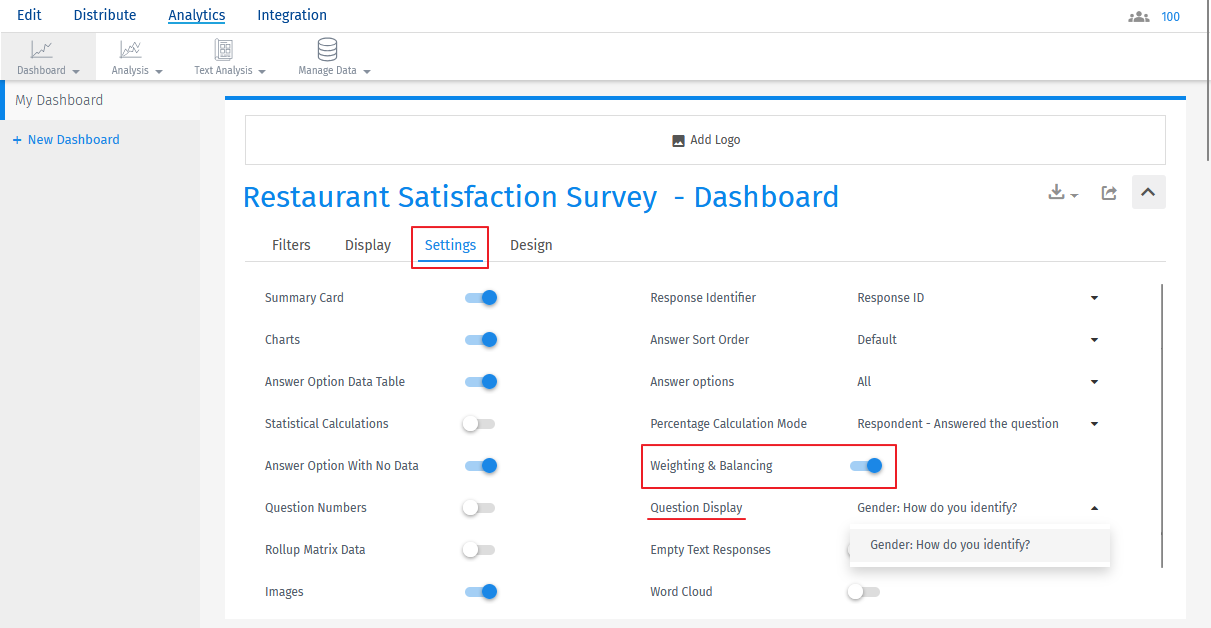Viewport: 1211px width, 628px height.
Task: Toggle the Summary Card switch
Action: 481,298
